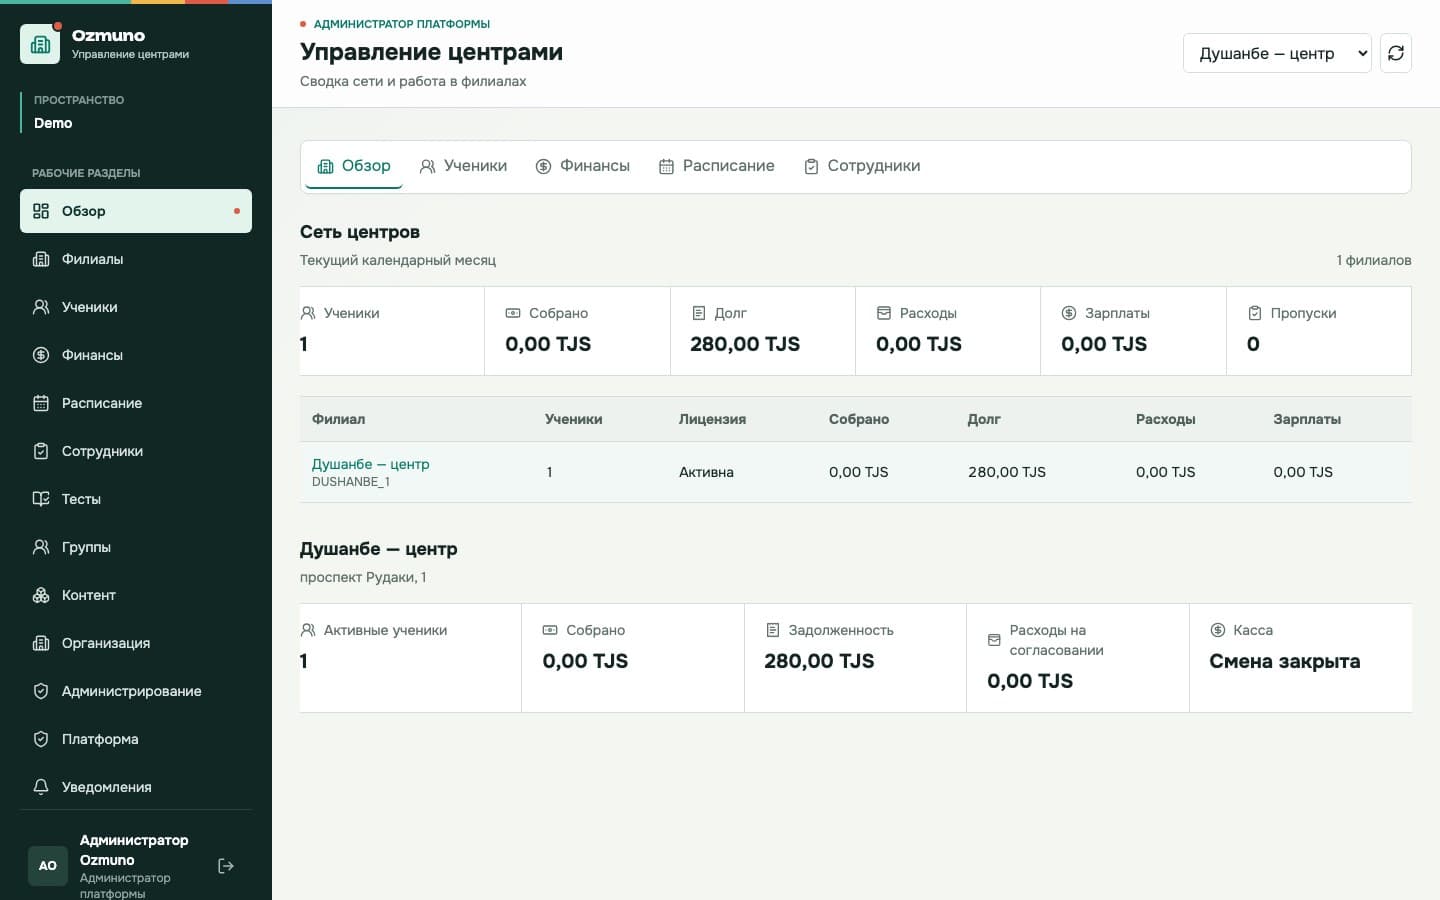1440x900 pixels.
Task: Click the logout icon beside administrator profile
Action: 226,866
